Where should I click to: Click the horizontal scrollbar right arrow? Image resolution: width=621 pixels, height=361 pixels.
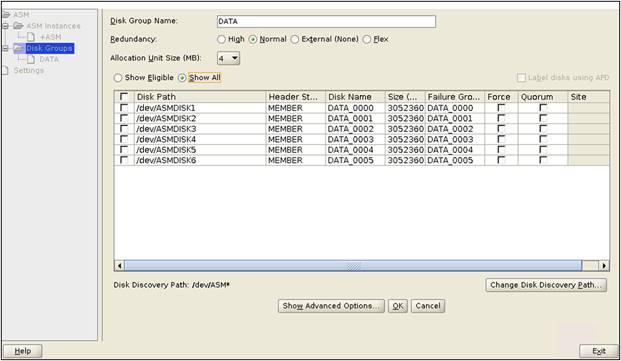604,266
